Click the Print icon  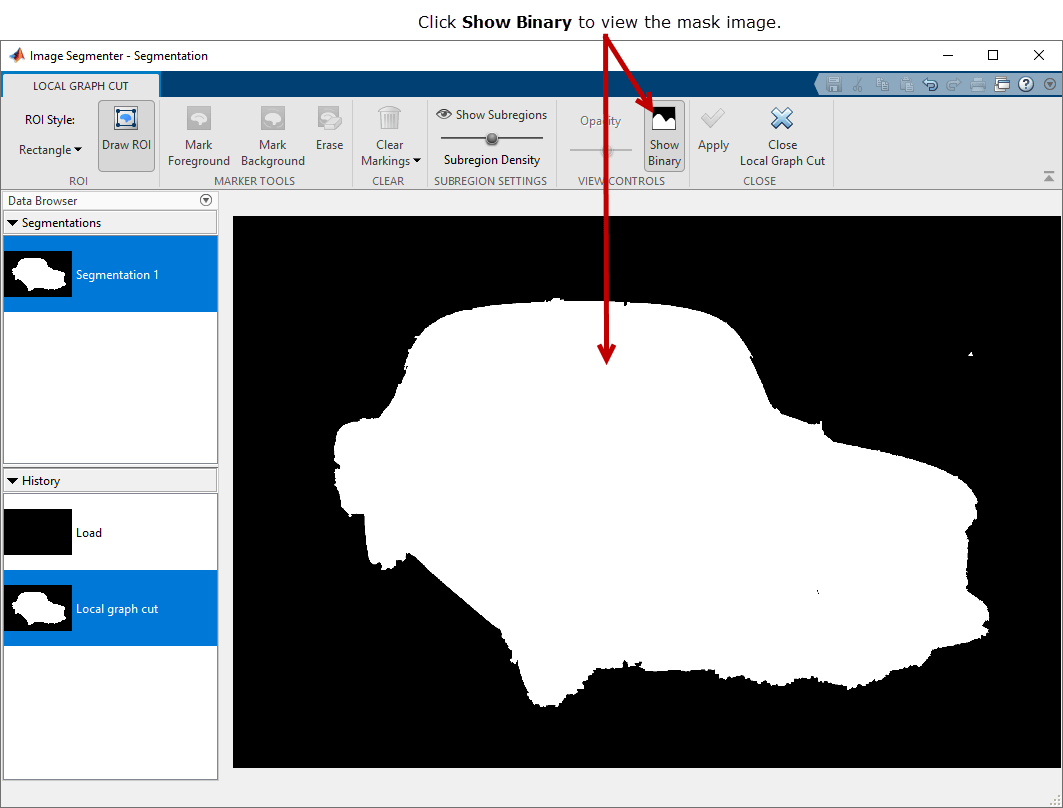point(978,85)
